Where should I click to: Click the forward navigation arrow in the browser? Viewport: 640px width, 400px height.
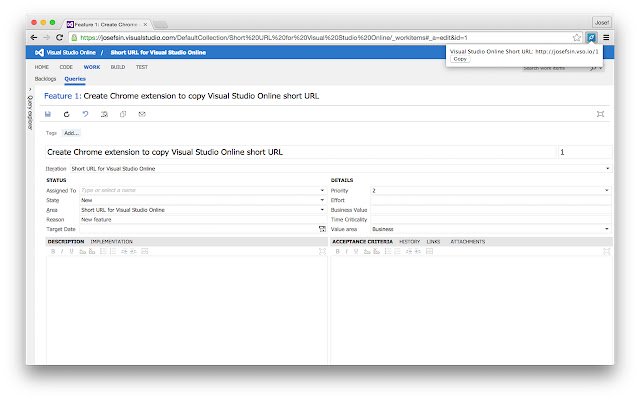[47, 38]
